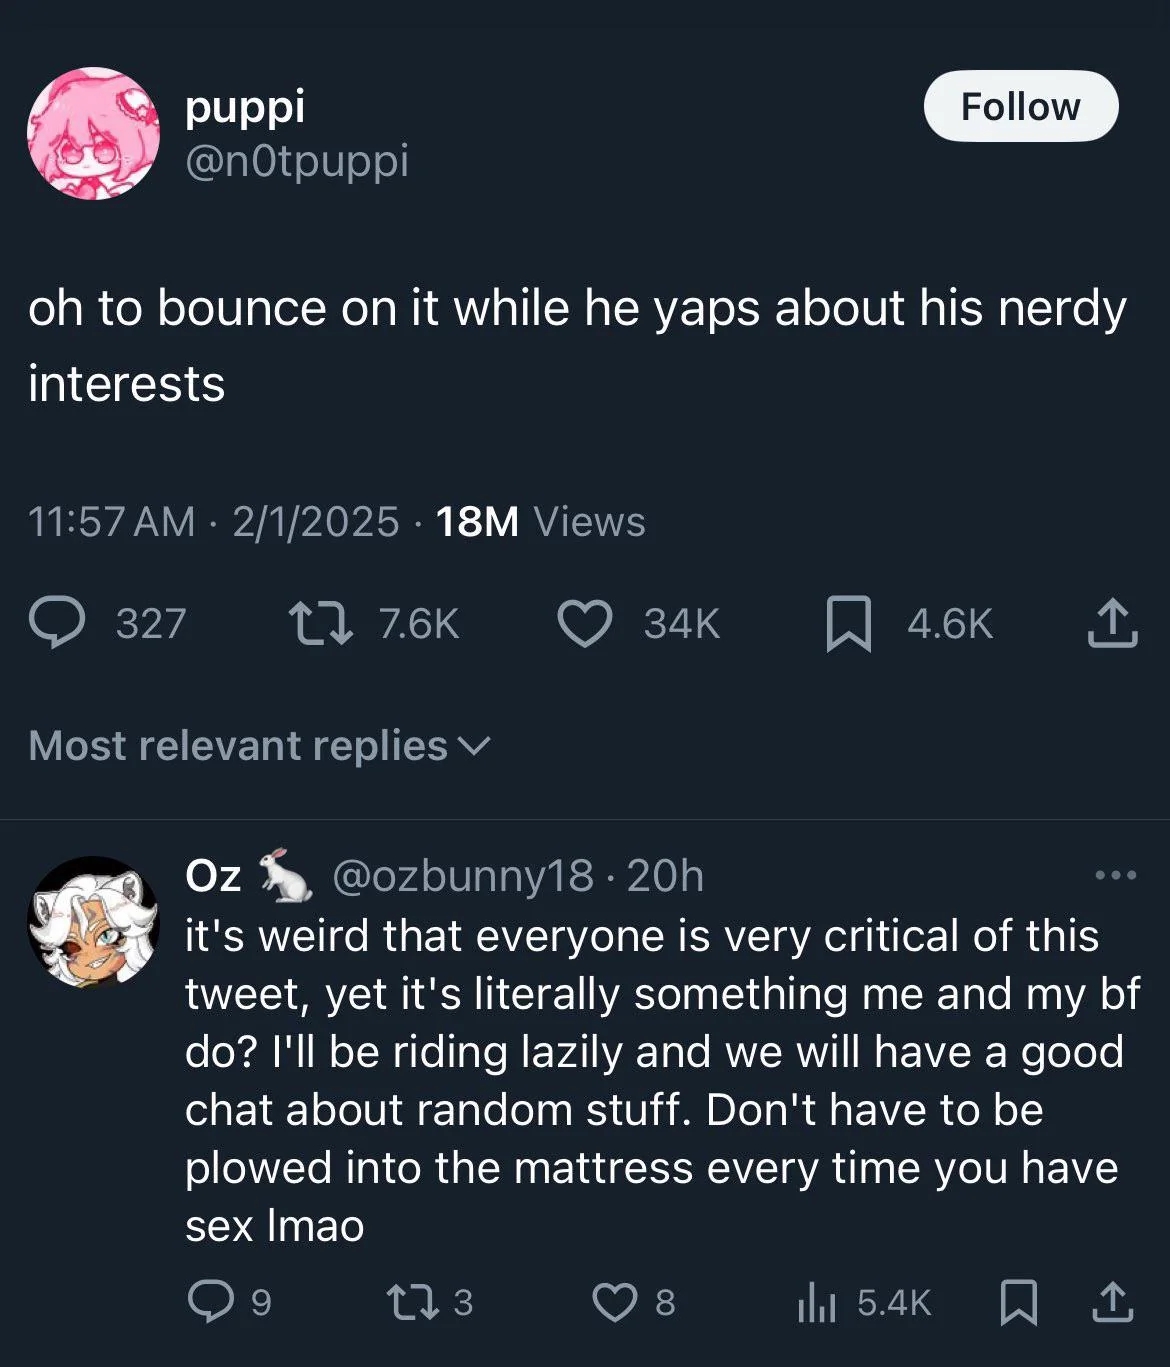Share the main tweet by puppi
The image size is (1170, 1367).
1112,623
